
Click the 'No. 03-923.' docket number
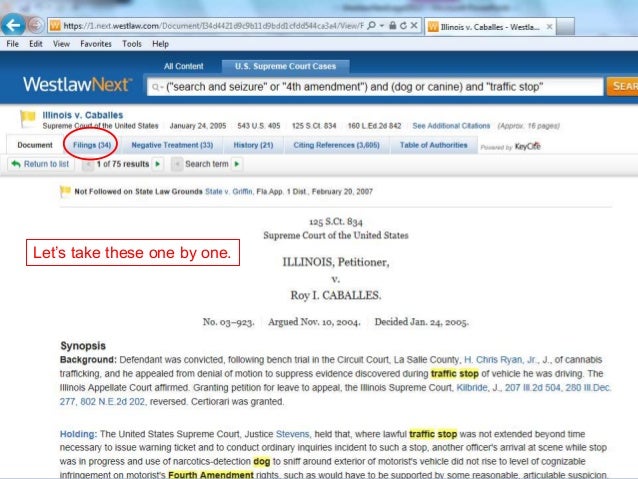tap(228, 322)
